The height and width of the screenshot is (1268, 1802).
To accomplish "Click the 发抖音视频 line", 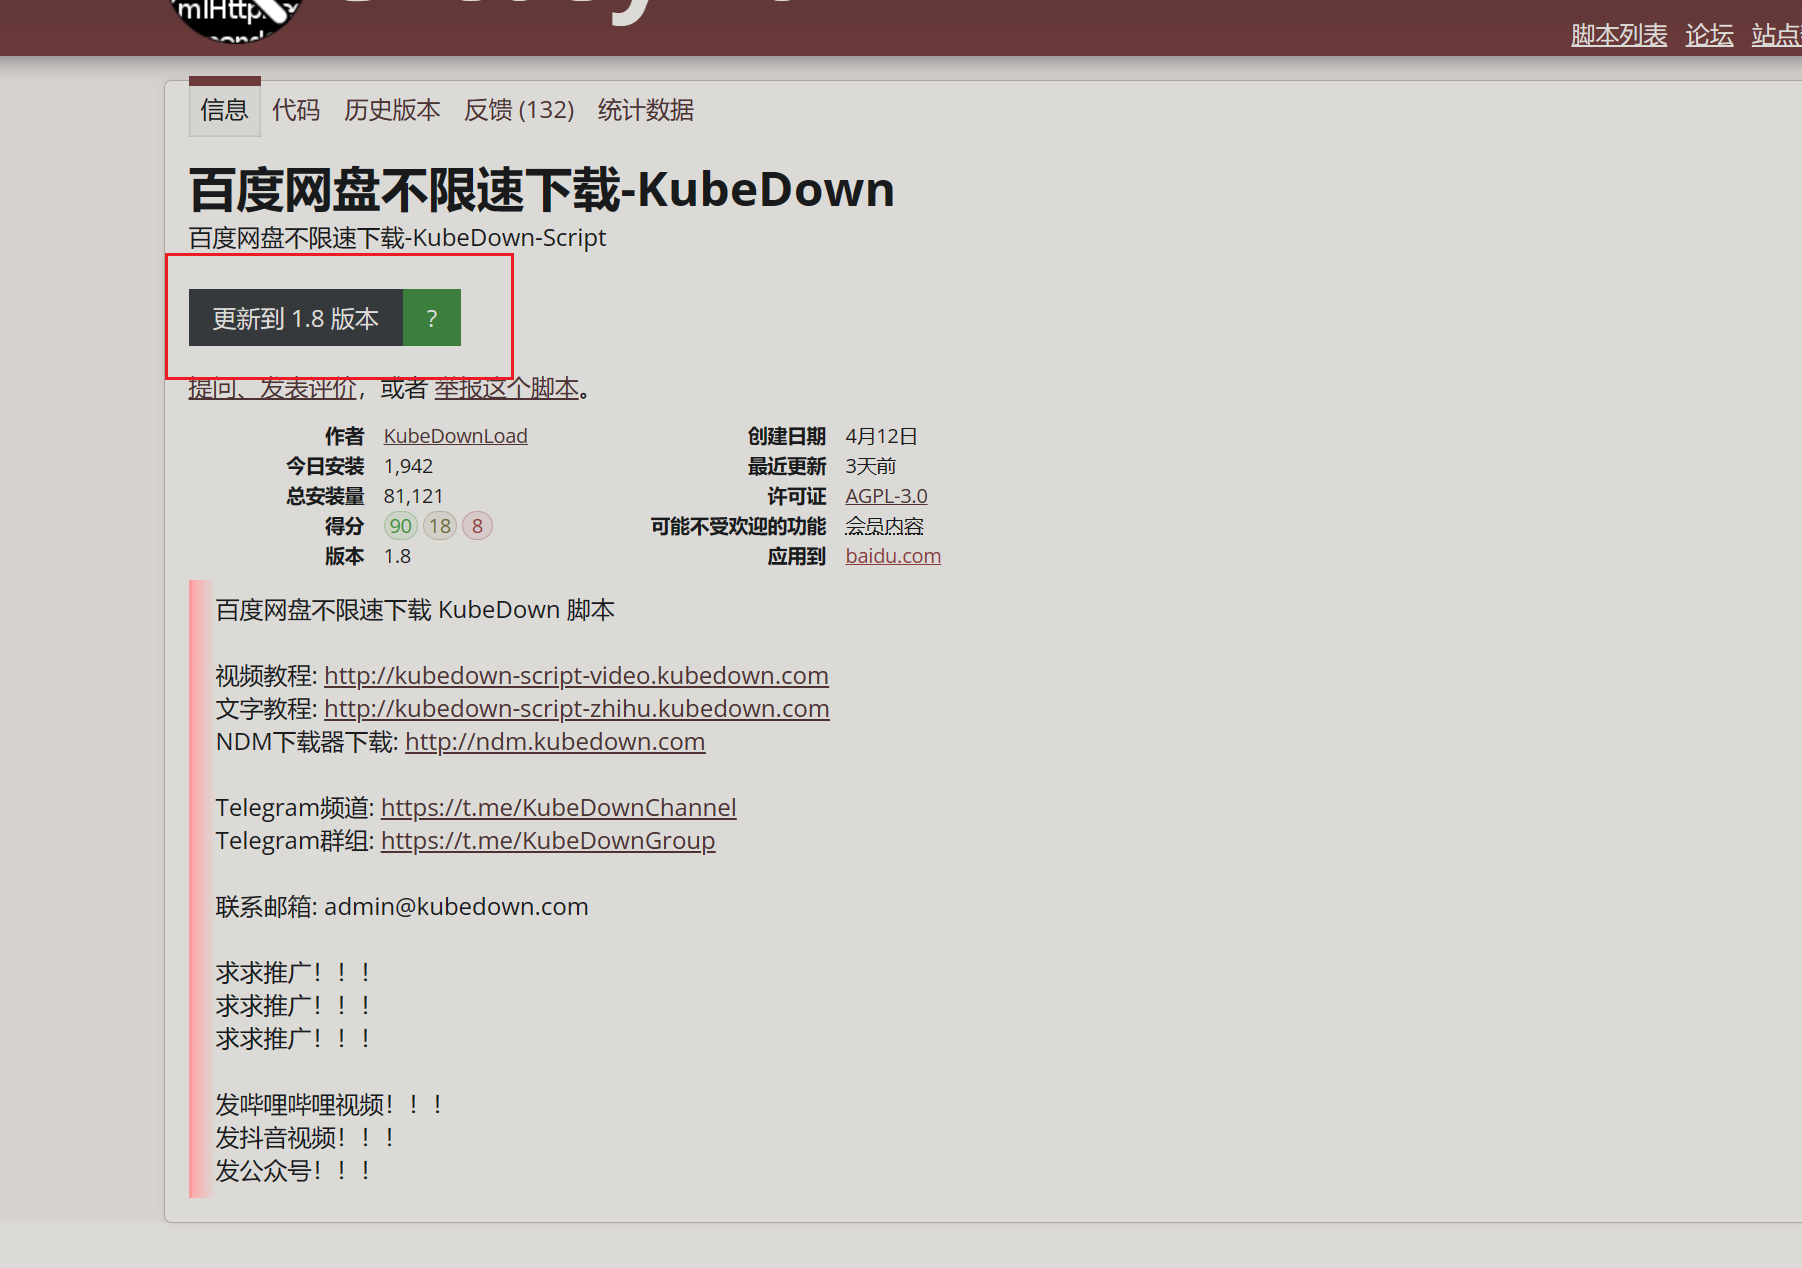I will pos(305,1138).
